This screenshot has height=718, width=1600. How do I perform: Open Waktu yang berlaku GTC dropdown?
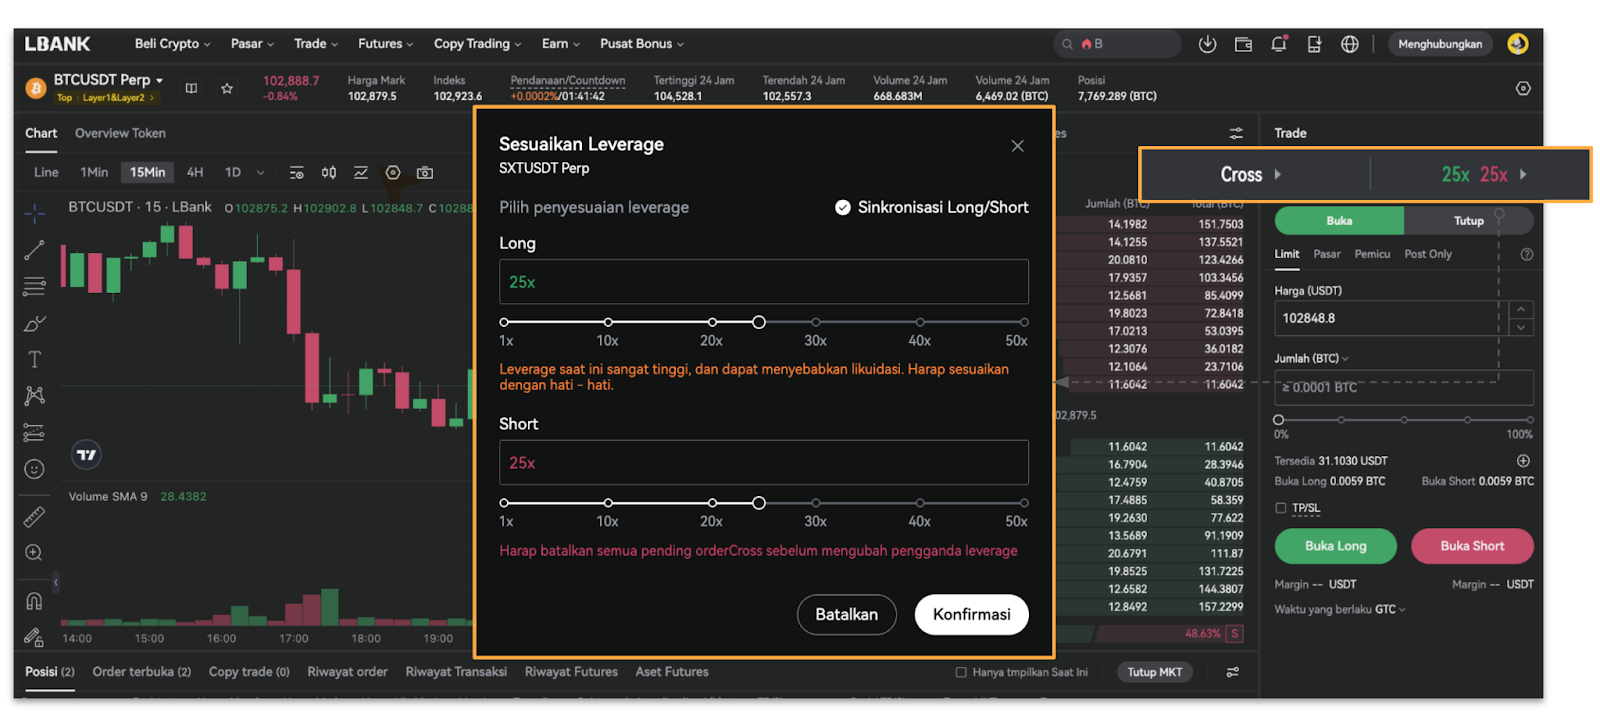(1339, 609)
